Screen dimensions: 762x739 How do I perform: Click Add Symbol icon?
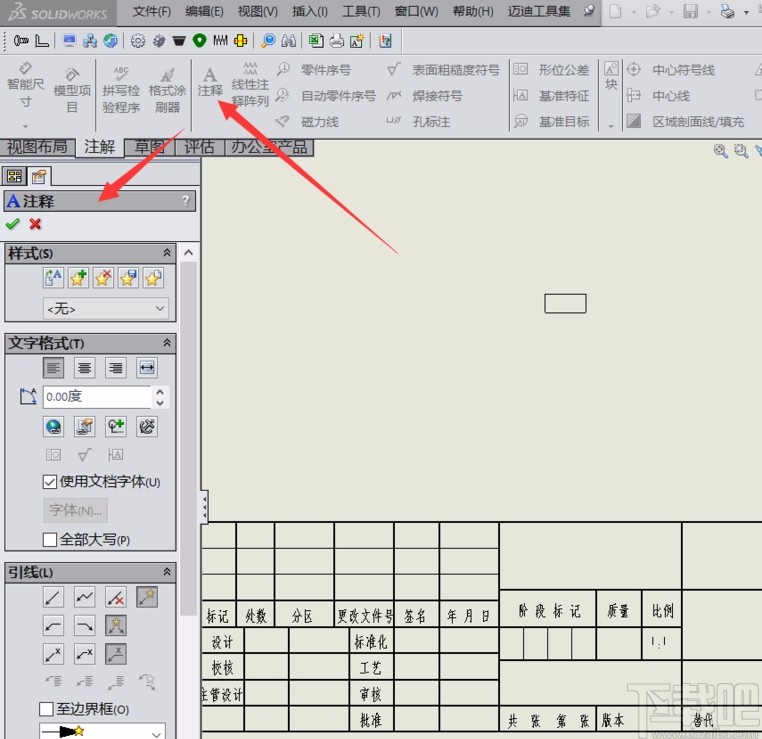pyautogui.click(x=116, y=427)
